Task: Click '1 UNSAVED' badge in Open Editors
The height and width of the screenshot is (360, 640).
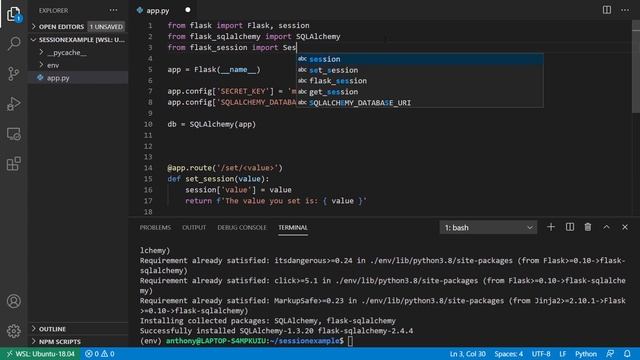Action: tap(106, 27)
